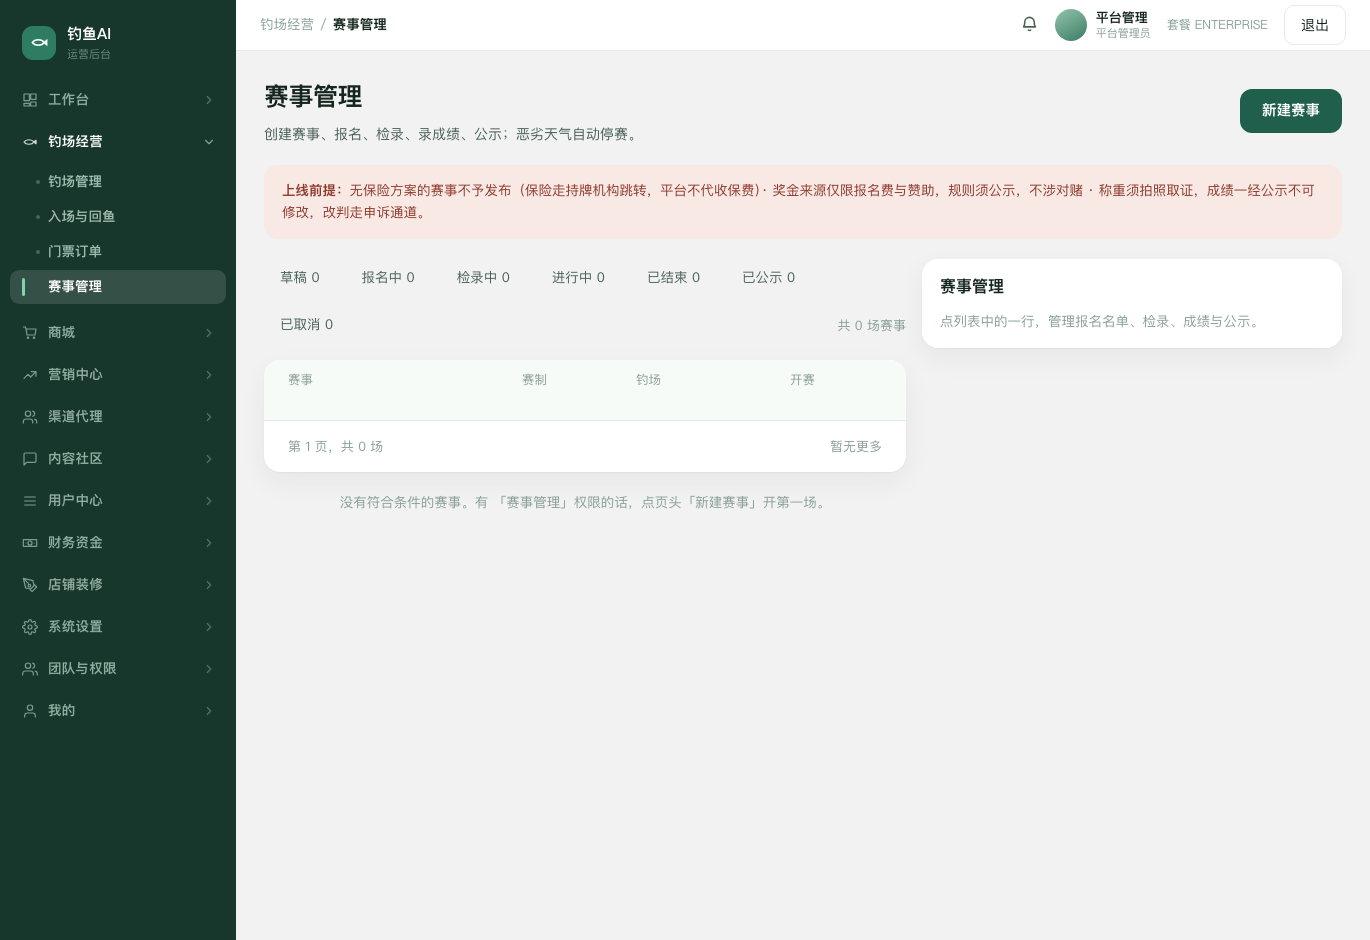Click the 赛制 column header
The image size is (1370, 940).
click(534, 380)
